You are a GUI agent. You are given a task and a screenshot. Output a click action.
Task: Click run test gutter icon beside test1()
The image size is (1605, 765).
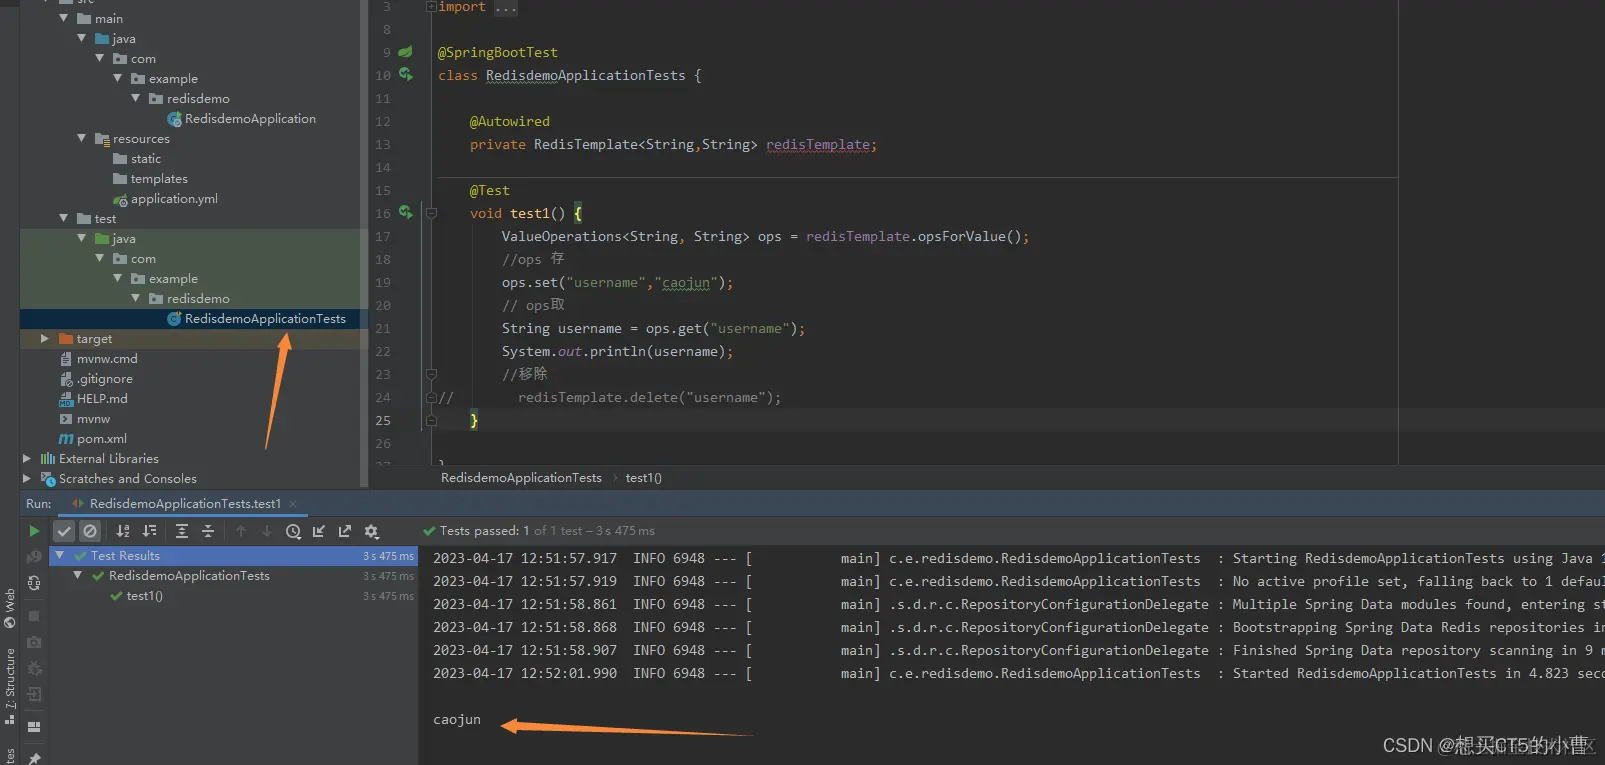[x=406, y=212]
